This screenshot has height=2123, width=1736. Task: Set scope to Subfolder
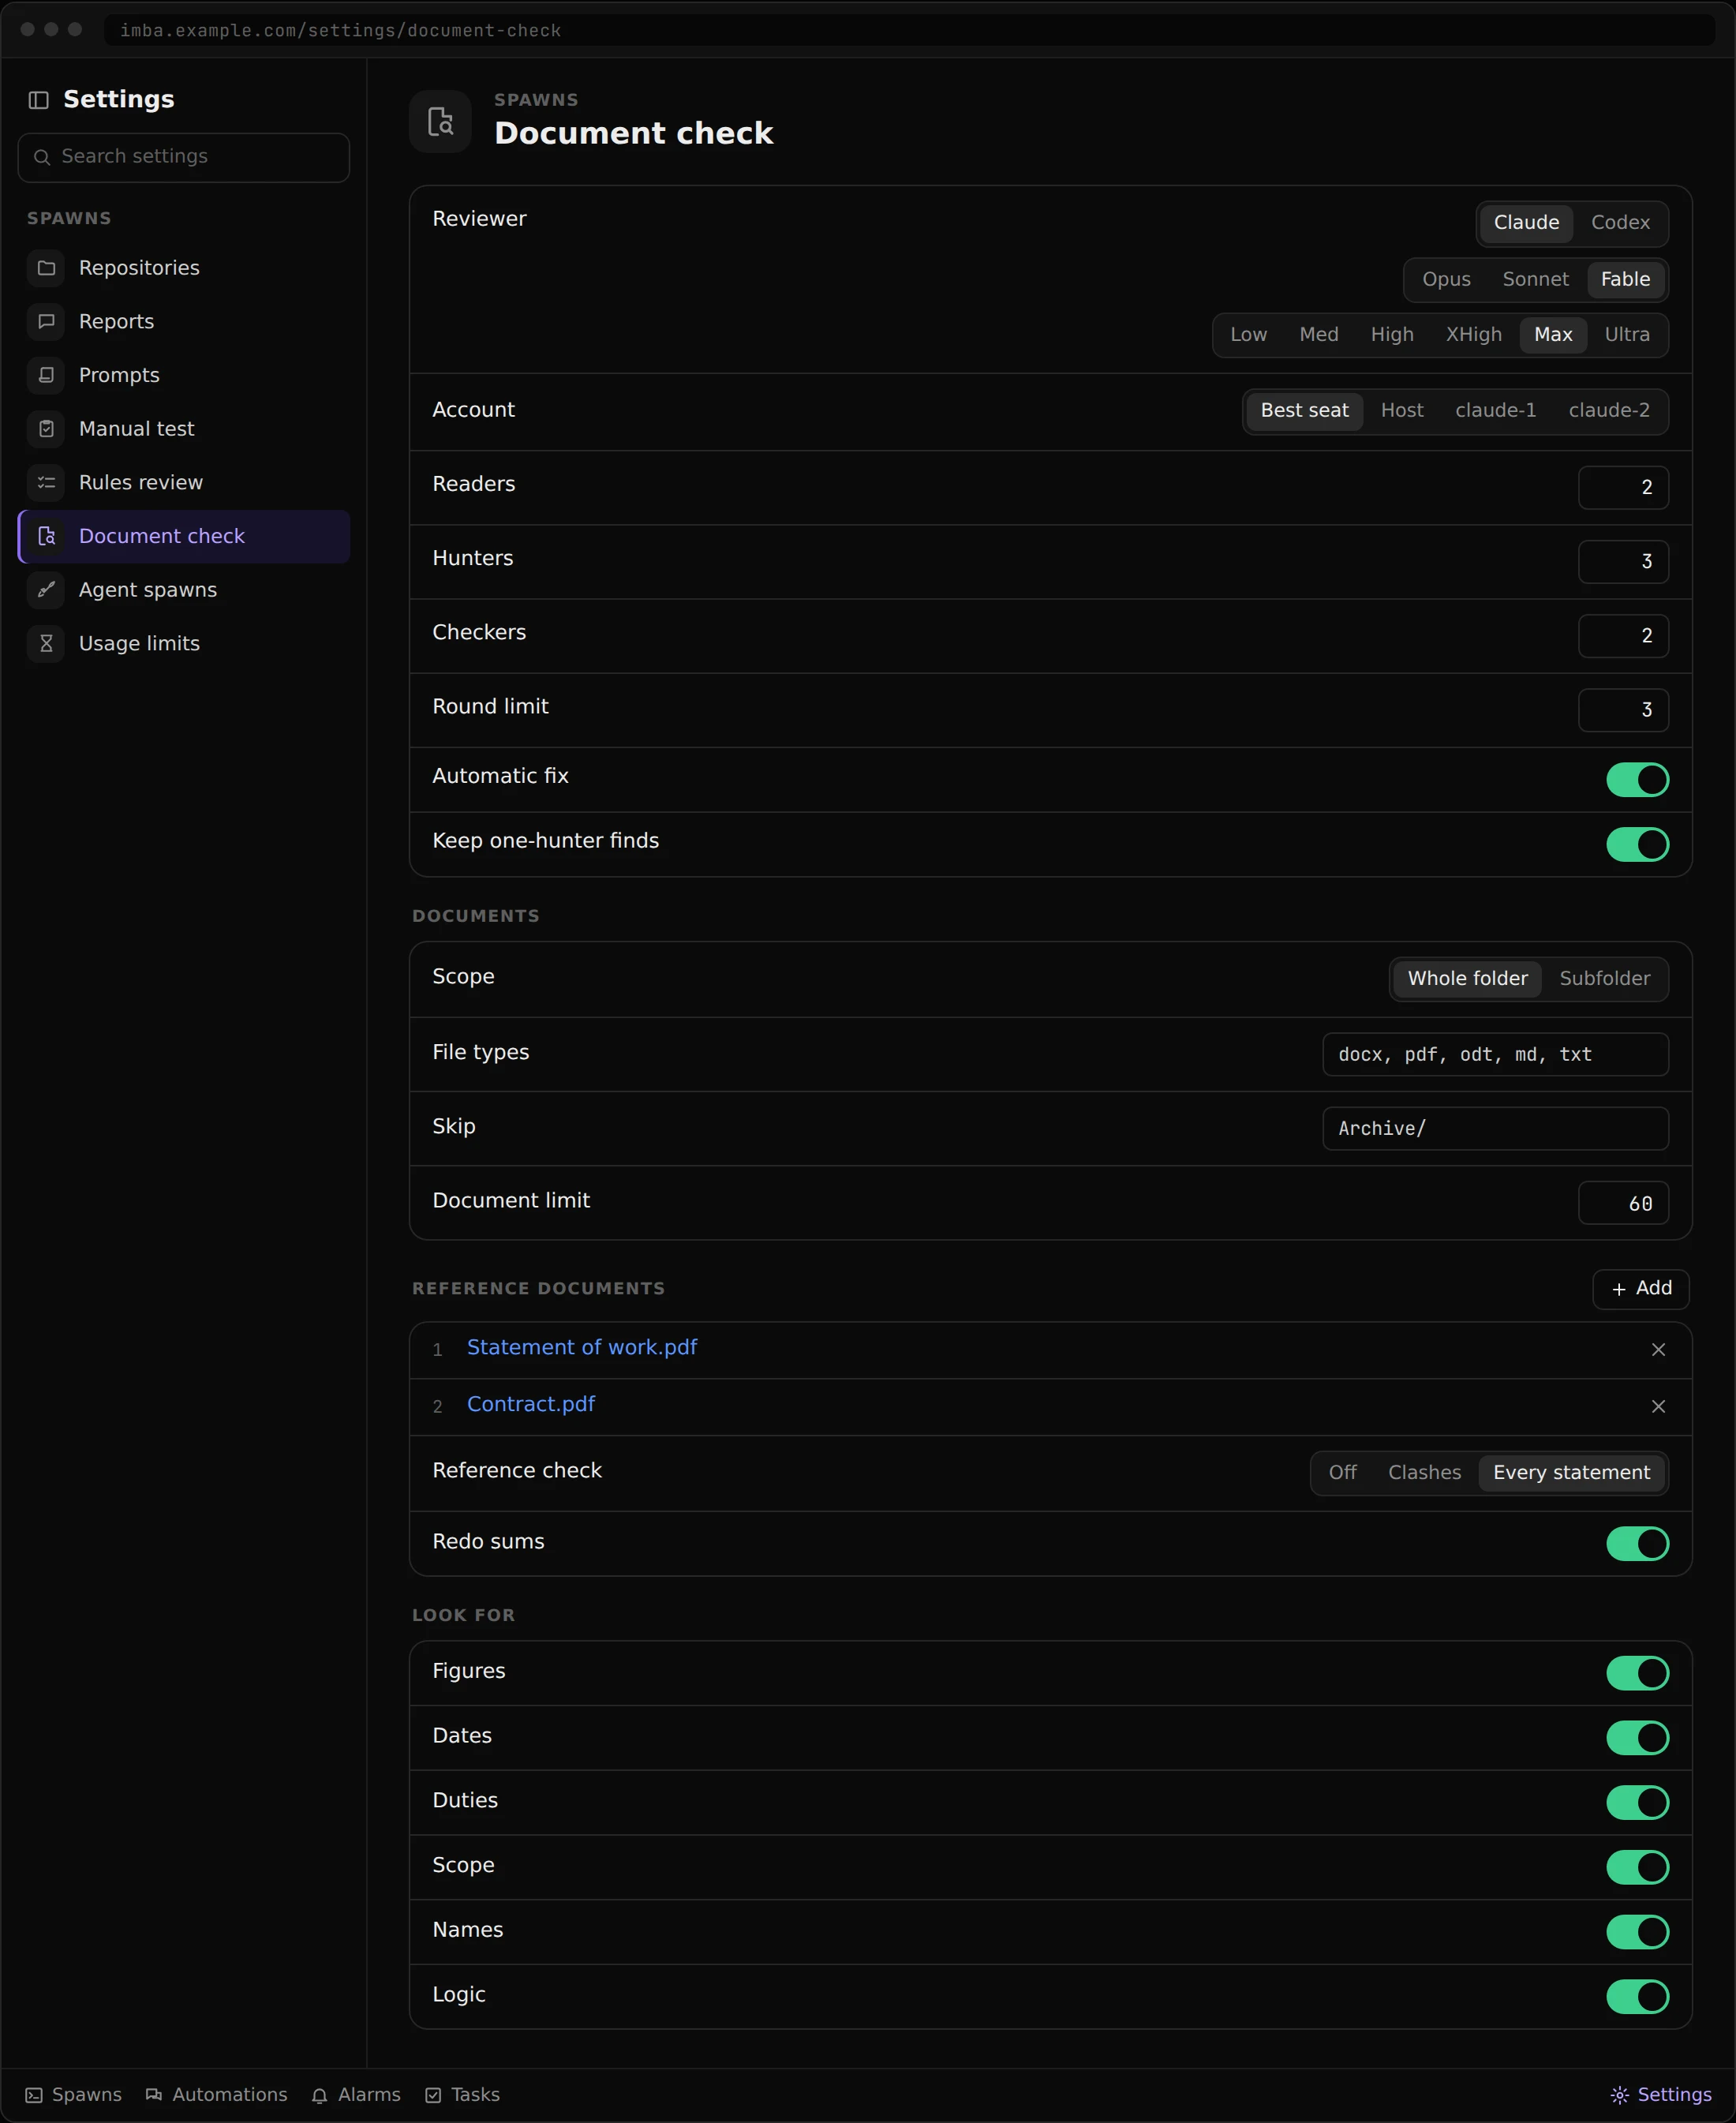(1604, 979)
